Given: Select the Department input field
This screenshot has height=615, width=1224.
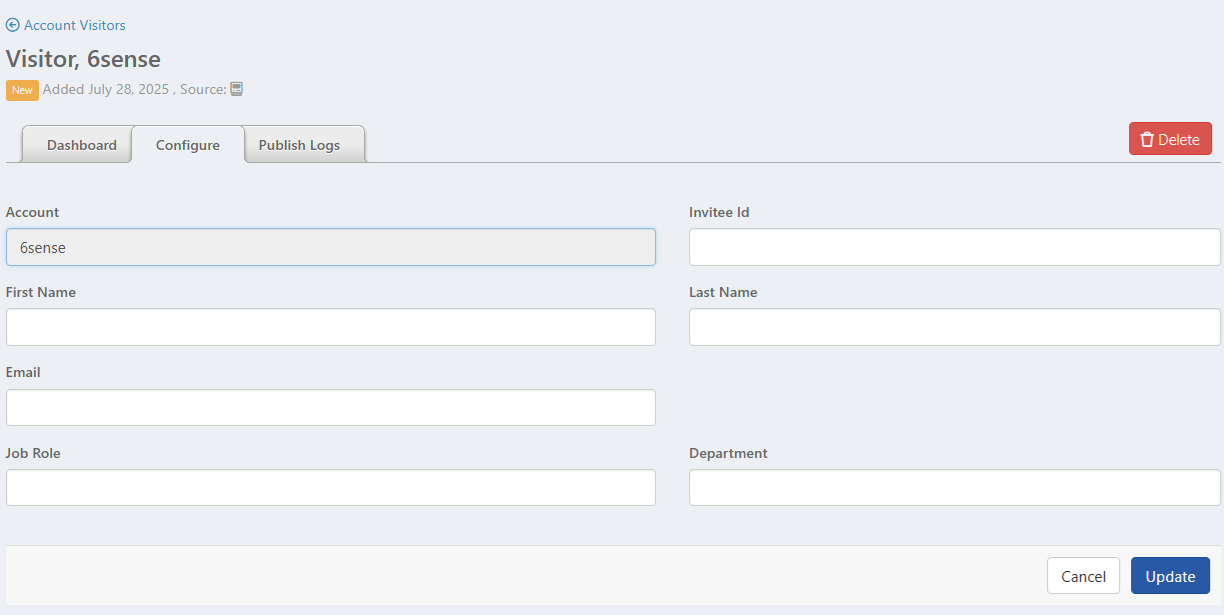Looking at the screenshot, I should [955, 487].
